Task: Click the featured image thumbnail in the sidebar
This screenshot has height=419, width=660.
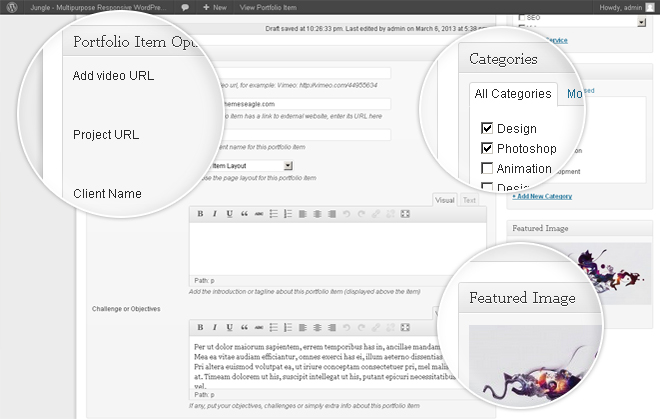Action: tap(610, 273)
